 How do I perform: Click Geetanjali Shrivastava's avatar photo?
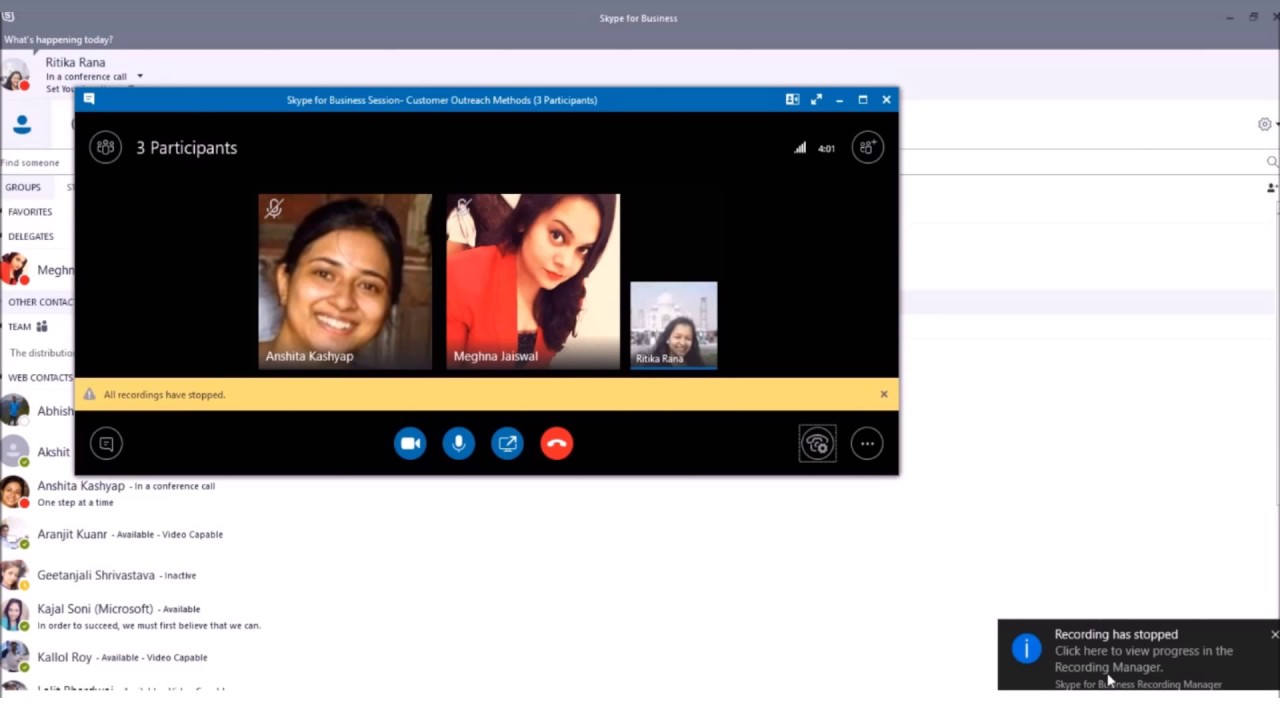(14, 575)
